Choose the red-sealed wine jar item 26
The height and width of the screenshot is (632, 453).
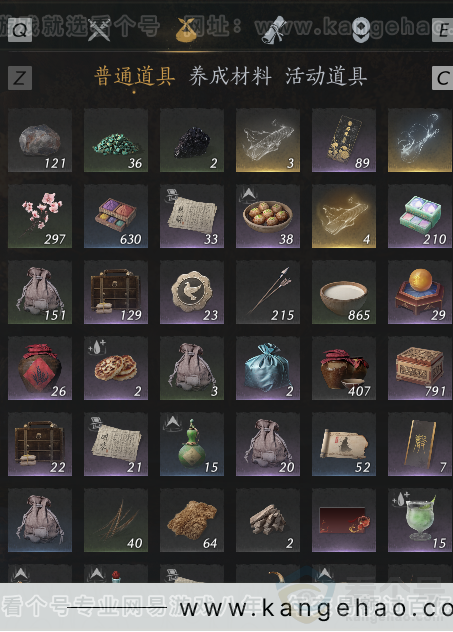tap(40, 368)
